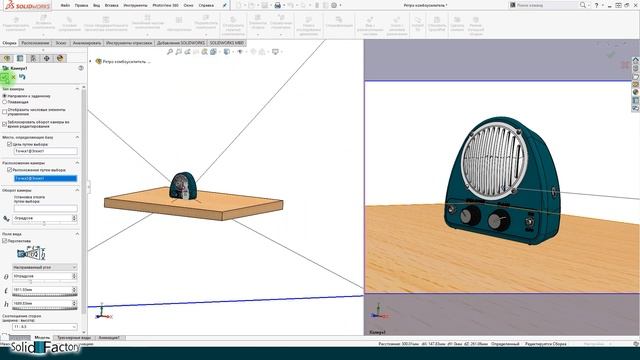Click the Zoom to Area icon

[178, 52]
